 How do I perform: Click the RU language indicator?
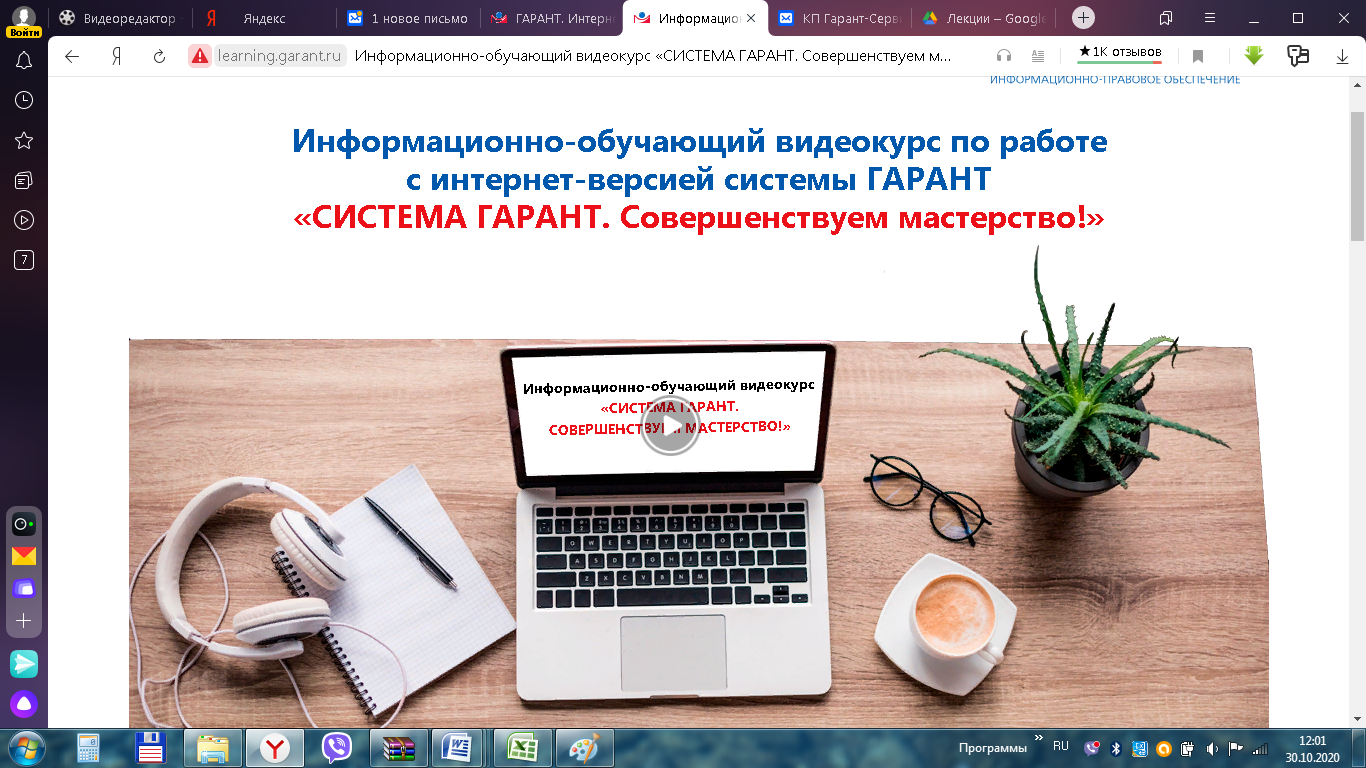coord(1061,746)
